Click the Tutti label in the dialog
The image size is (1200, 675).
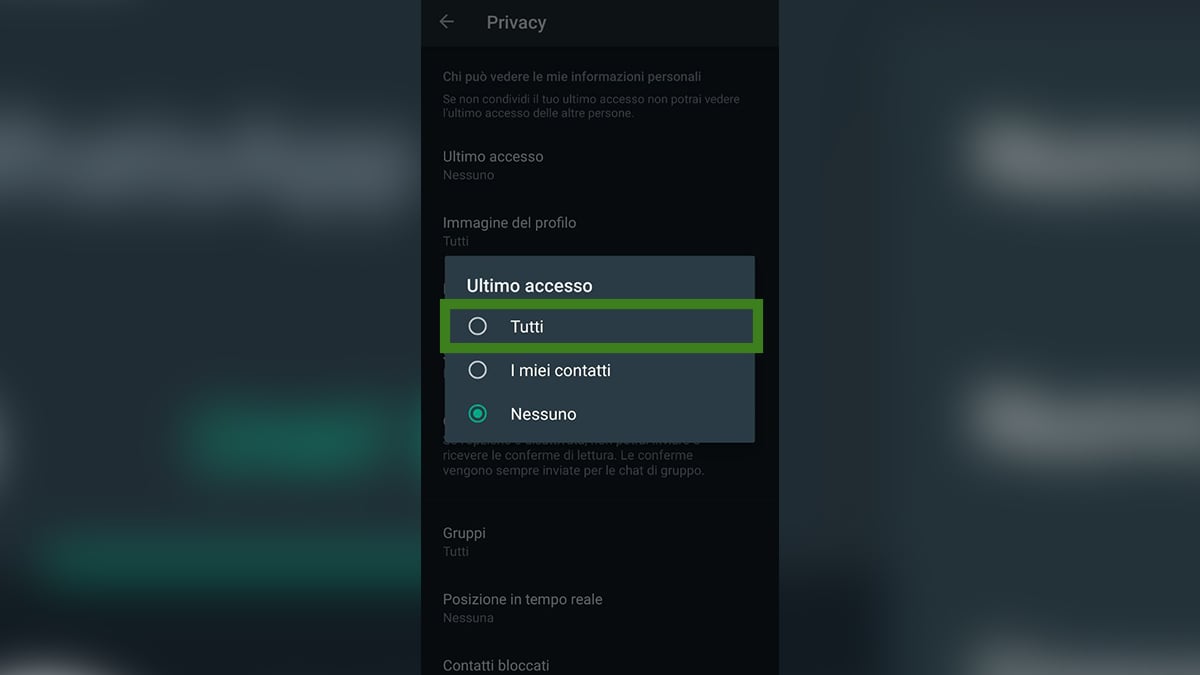pos(526,326)
